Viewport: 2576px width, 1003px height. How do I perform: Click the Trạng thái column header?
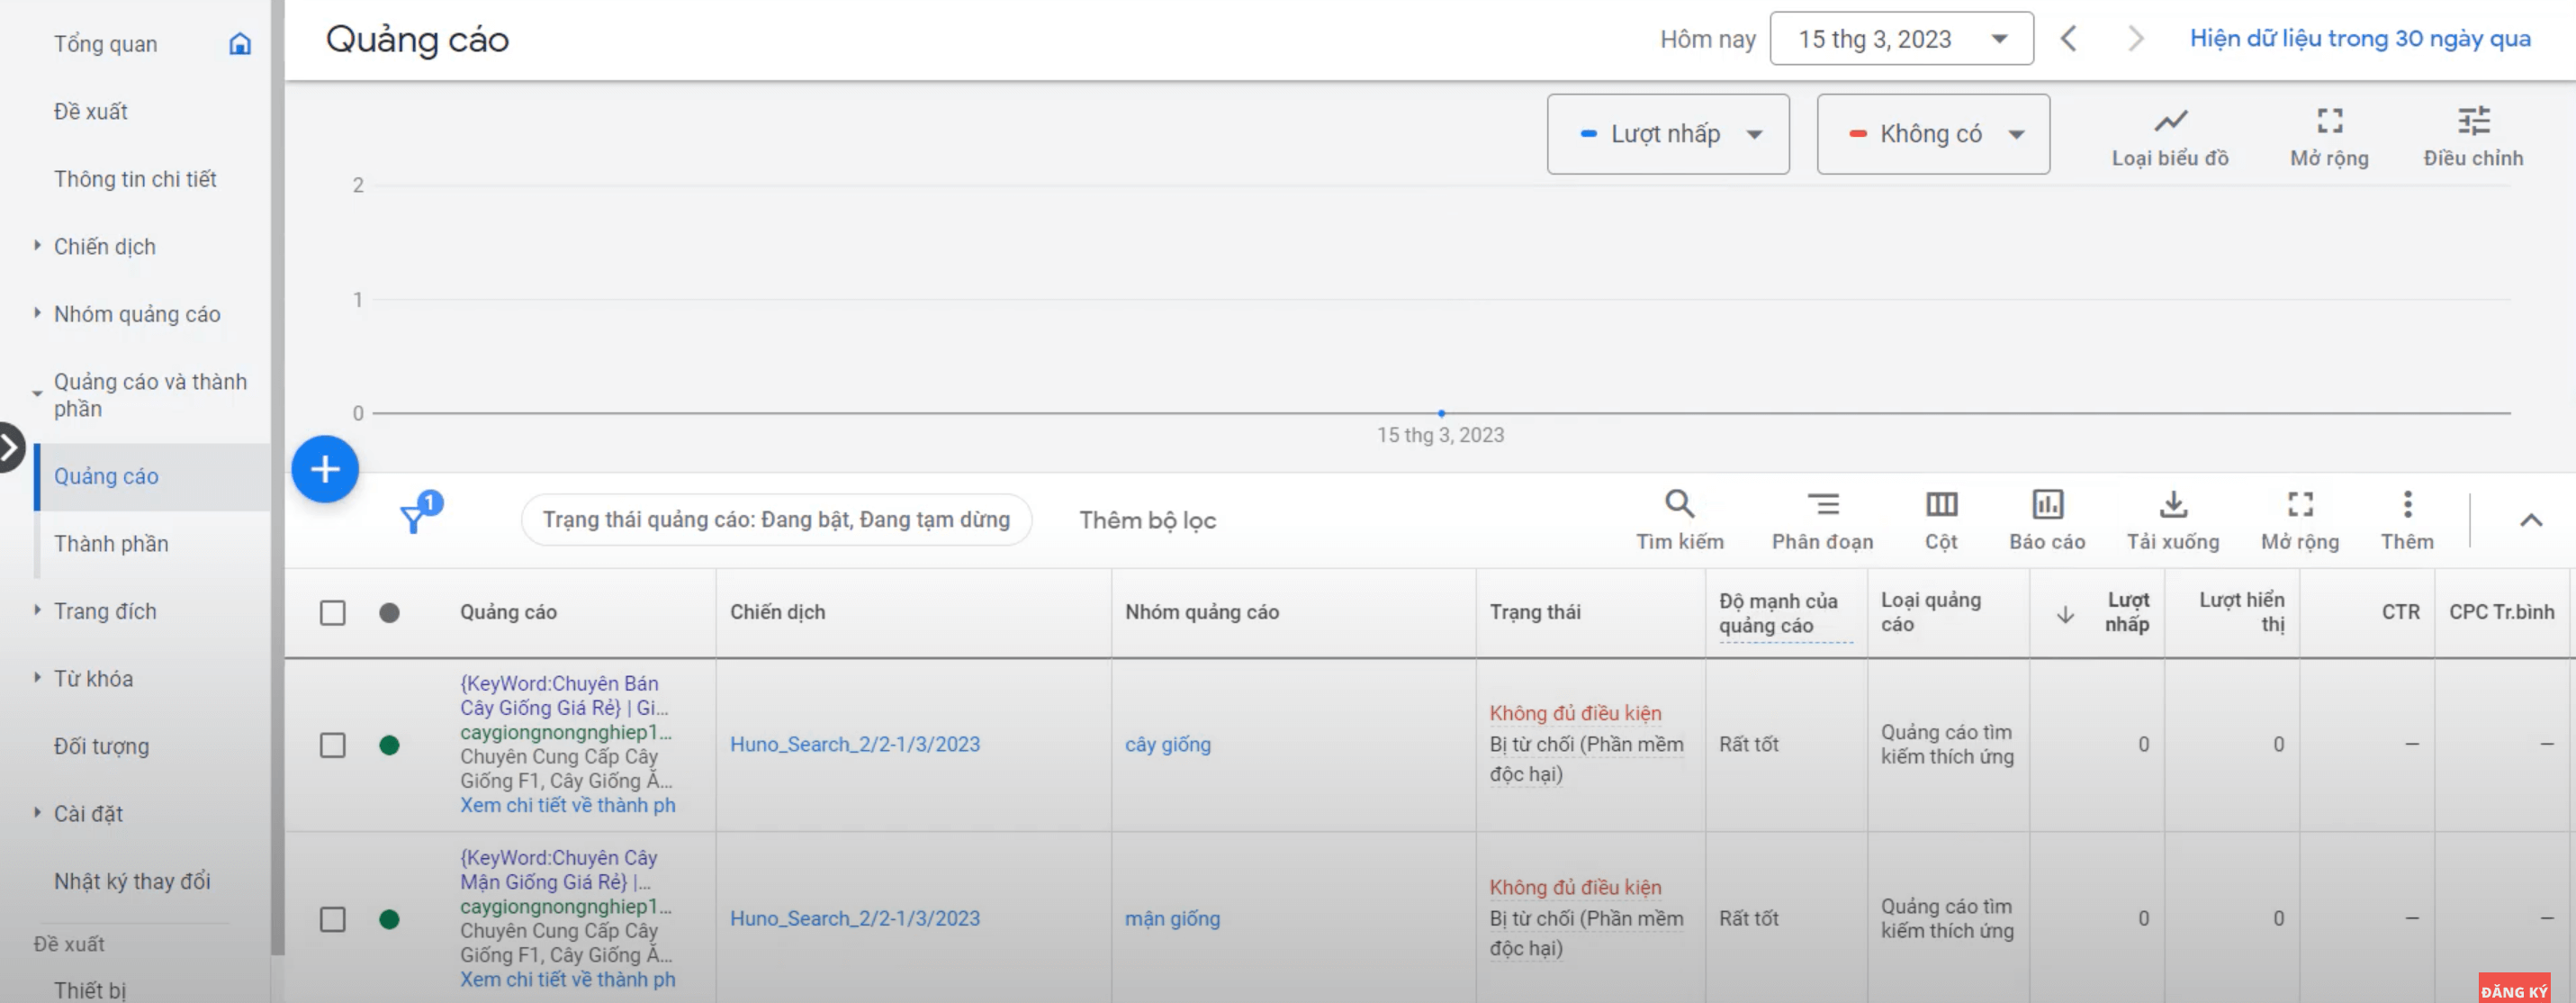pos(1534,613)
